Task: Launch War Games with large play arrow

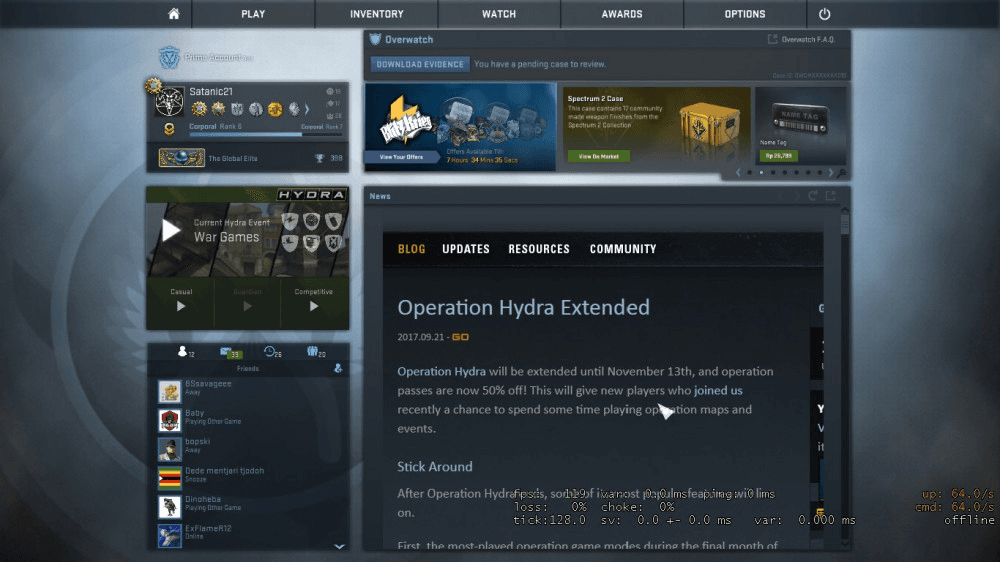Action: click(170, 230)
